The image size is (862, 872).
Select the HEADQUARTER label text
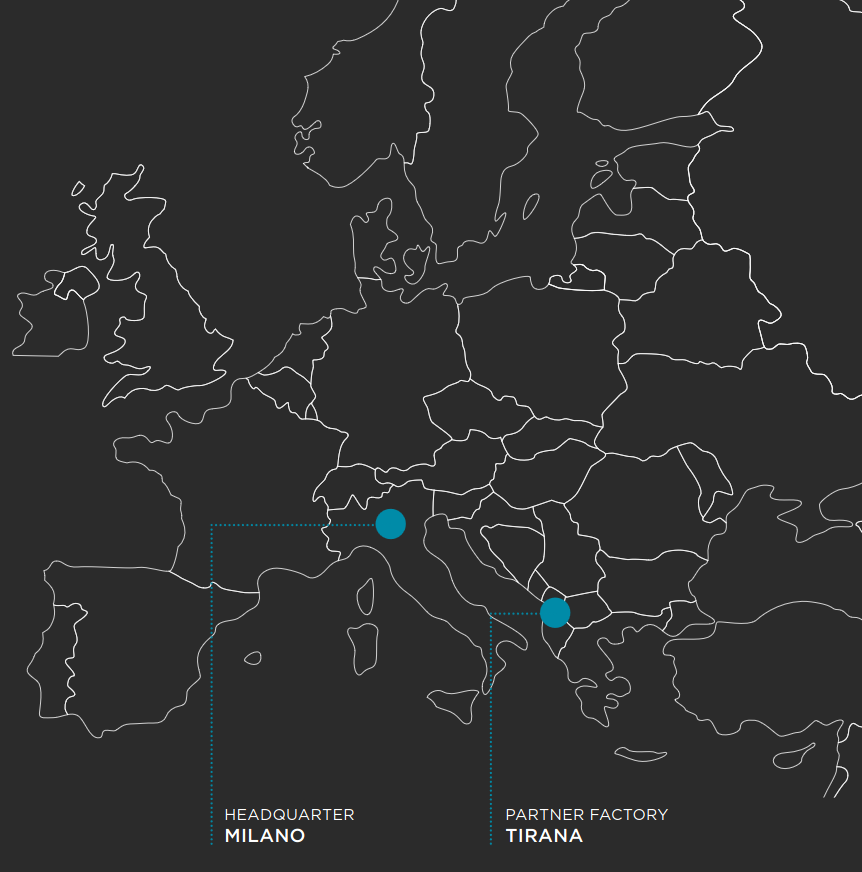tap(289, 815)
